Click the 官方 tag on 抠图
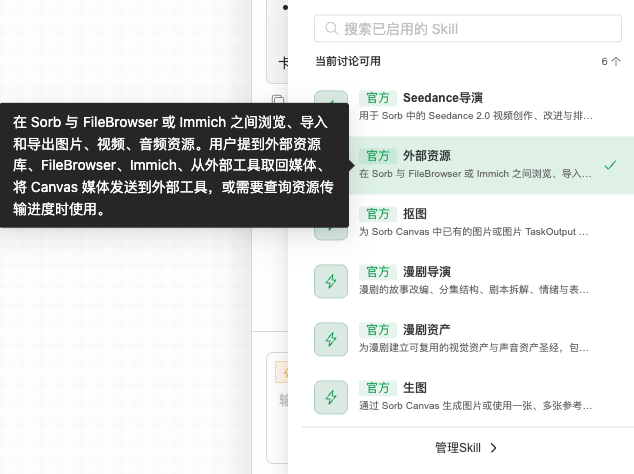The height and width of the screenshot is (474, 634). point(378,214)
